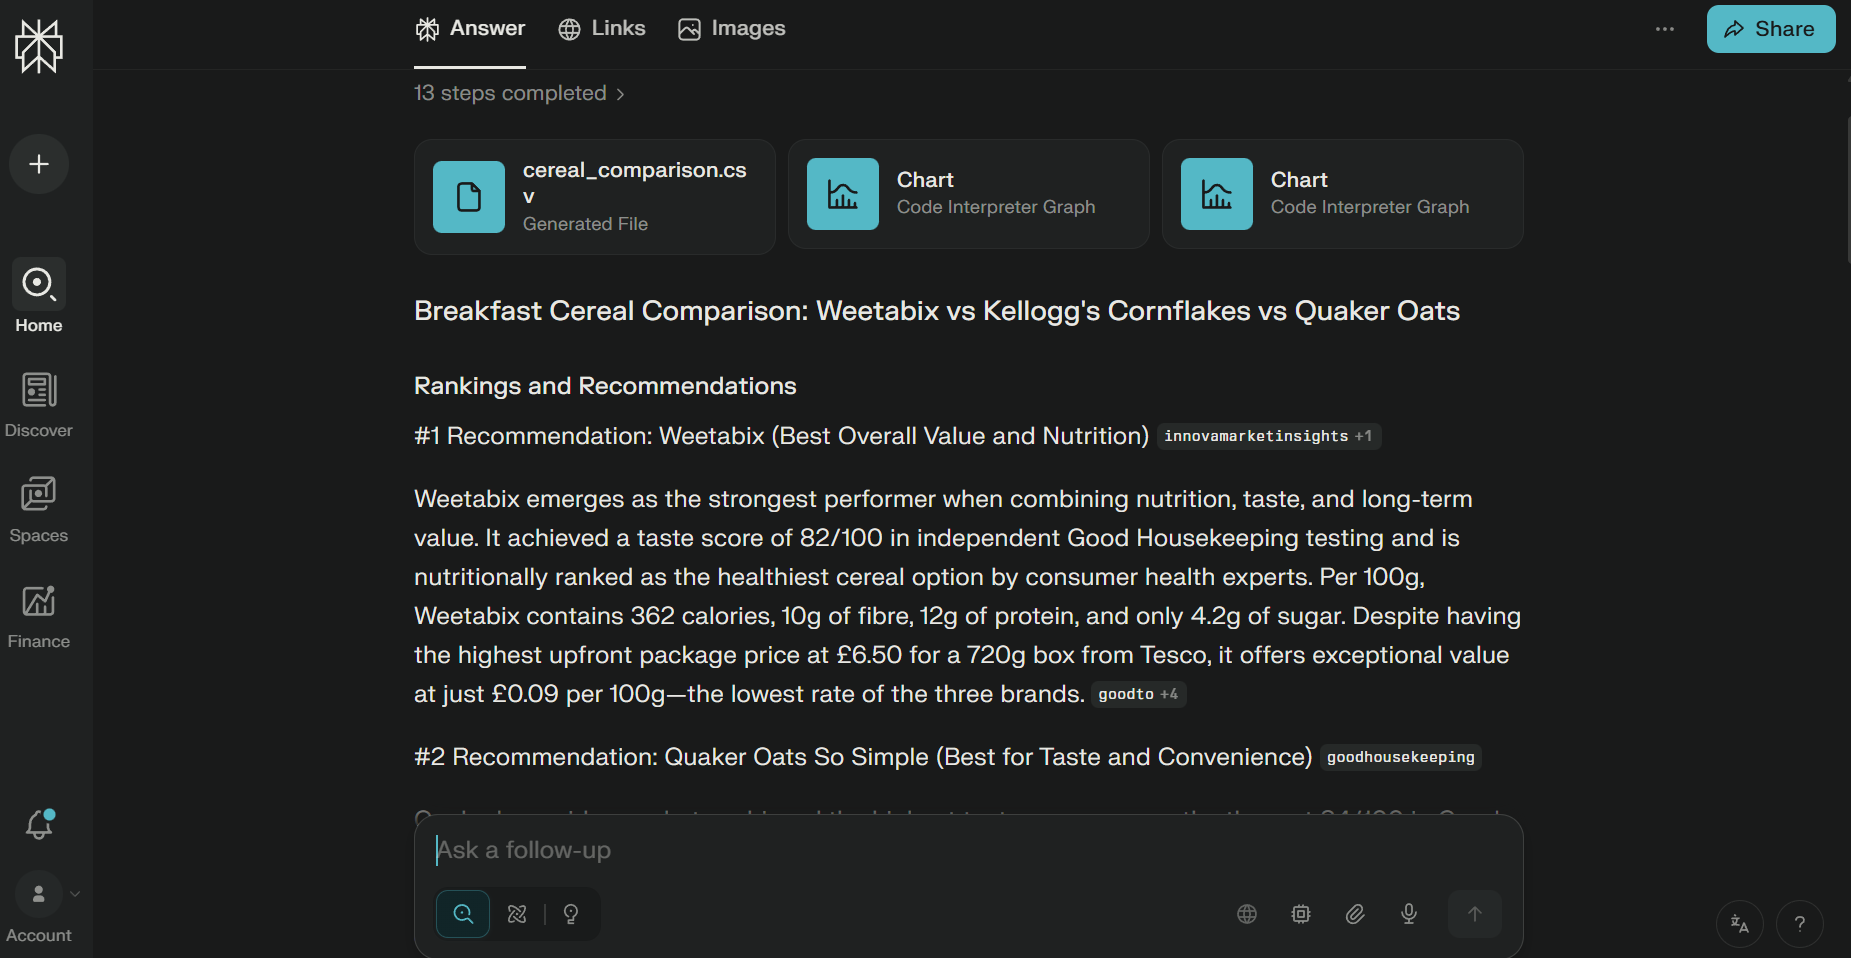Start a new thread with plus button

(x=39, y=164)
